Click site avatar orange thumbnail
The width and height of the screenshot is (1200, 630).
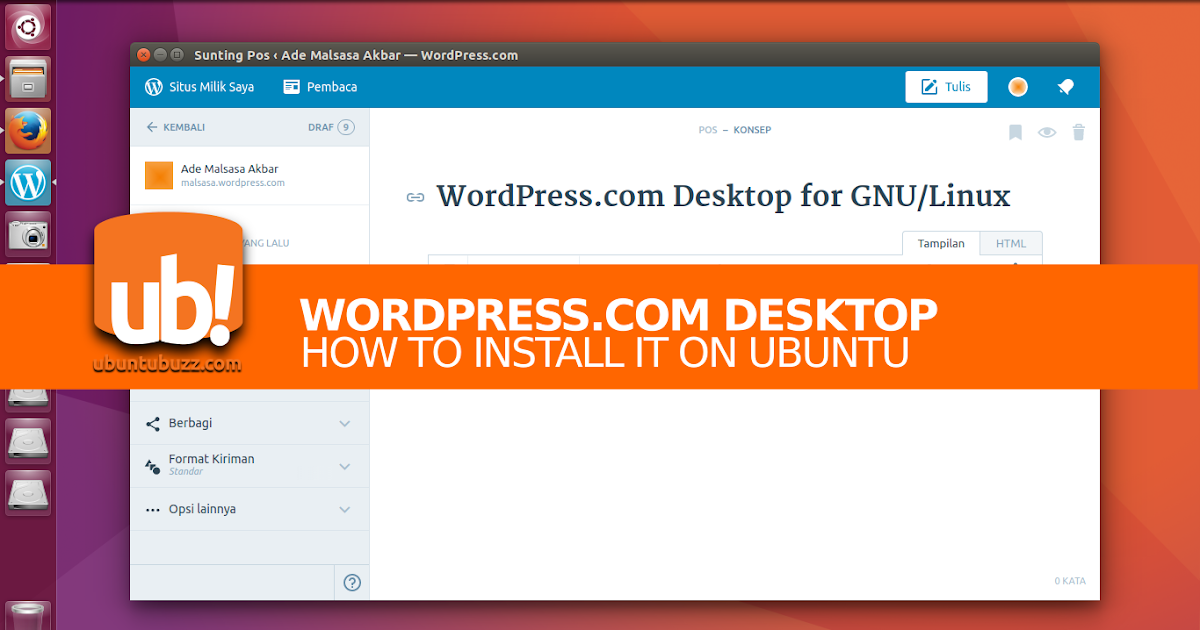pos(159,175)
